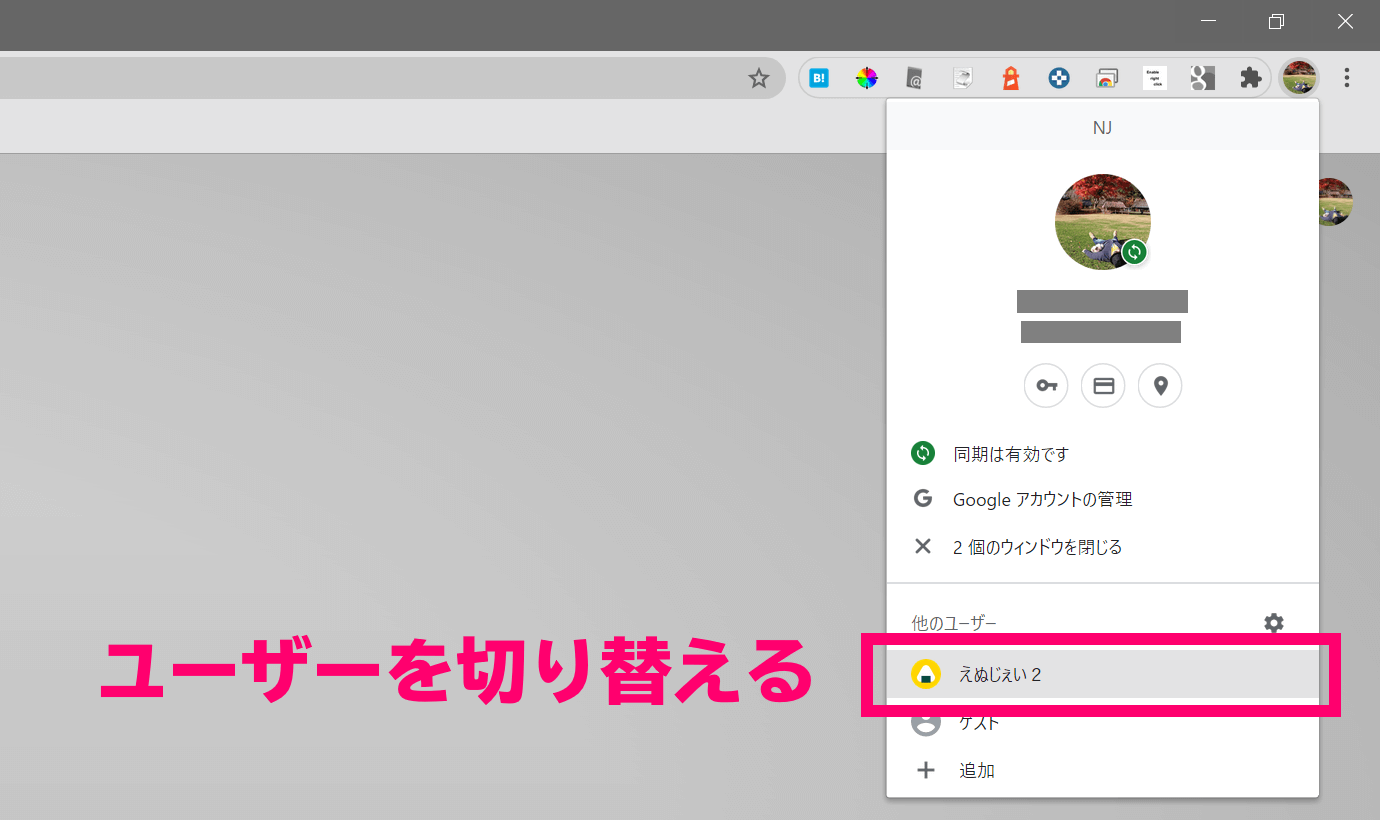Open profile menu via avatar icon
The width and height of the screenshot is (1380, 820).
tap(1298, 77)
